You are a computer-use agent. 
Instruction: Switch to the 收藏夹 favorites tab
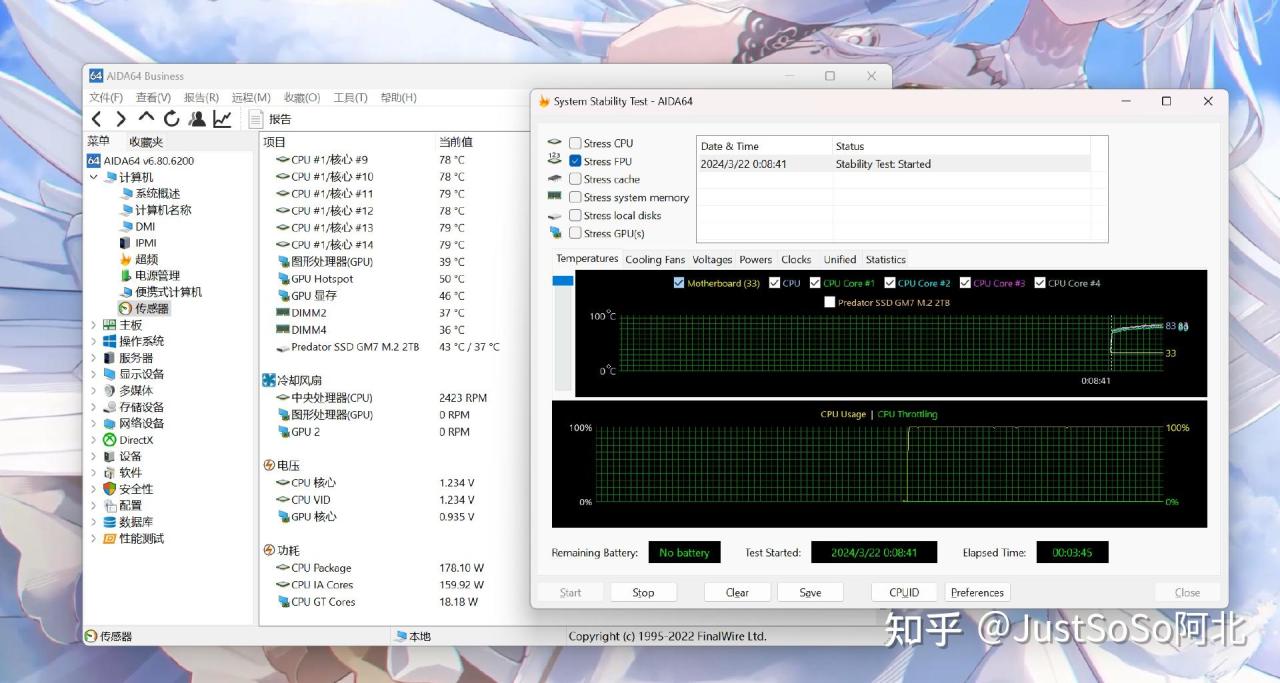(146, 142)
